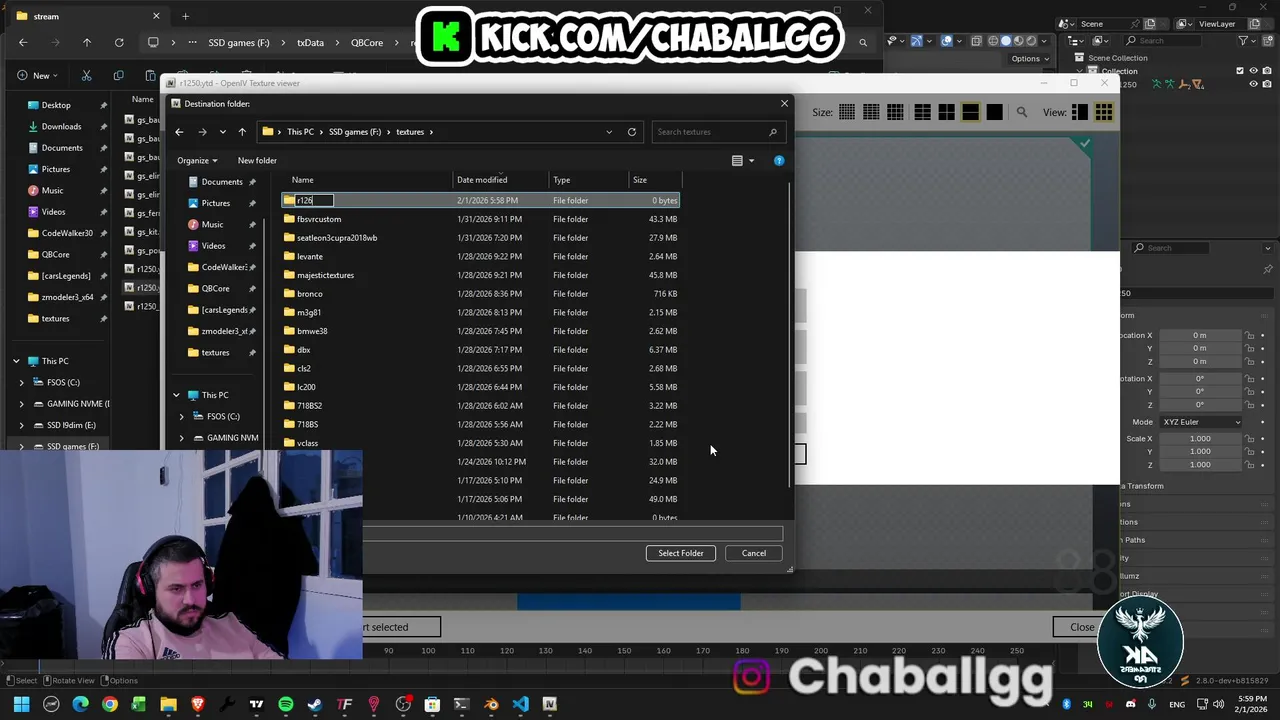The image size is (1280, 720).
Task: Choose the four-tile size icon in OpenIV
Action: 946,112
